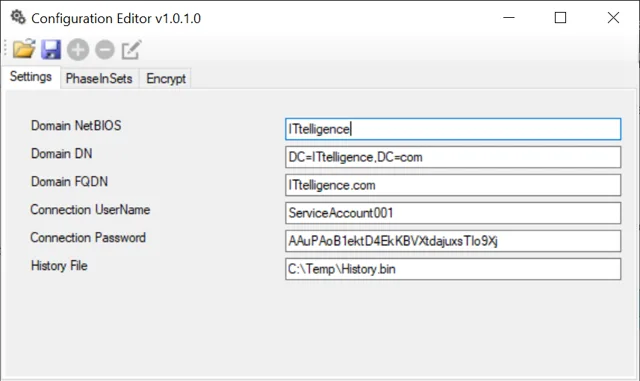640x381 pixels.
Task: Maximize the Configuration Editor window
Action: point(560,18)
